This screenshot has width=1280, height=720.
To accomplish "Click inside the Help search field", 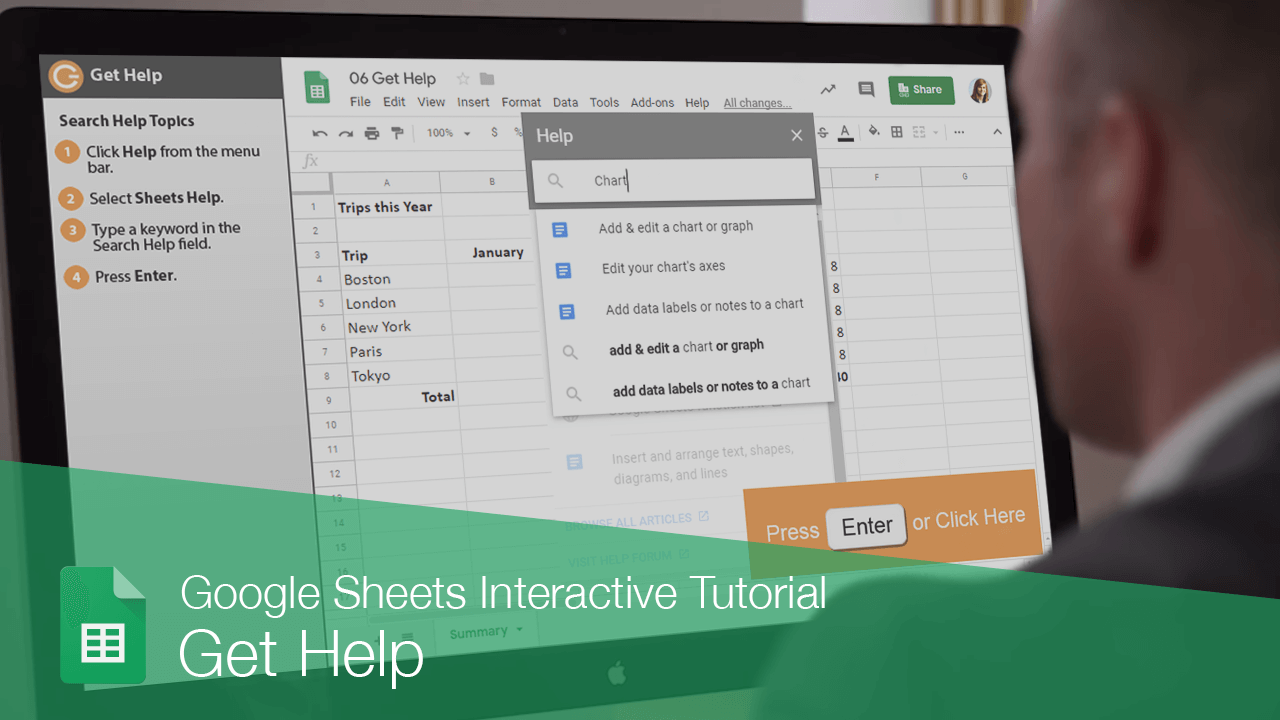I will 673,180.
